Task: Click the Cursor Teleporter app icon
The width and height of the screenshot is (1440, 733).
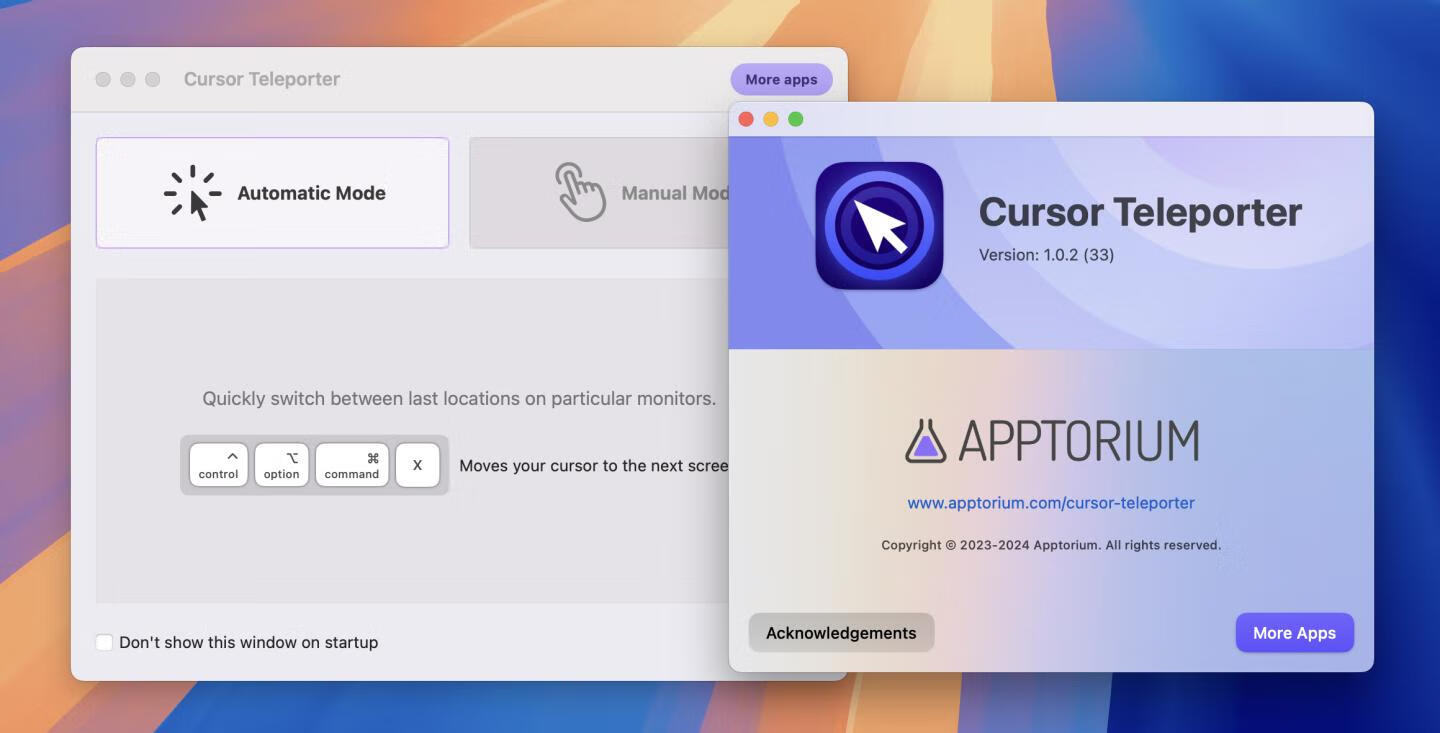Action: pos(879,226)
